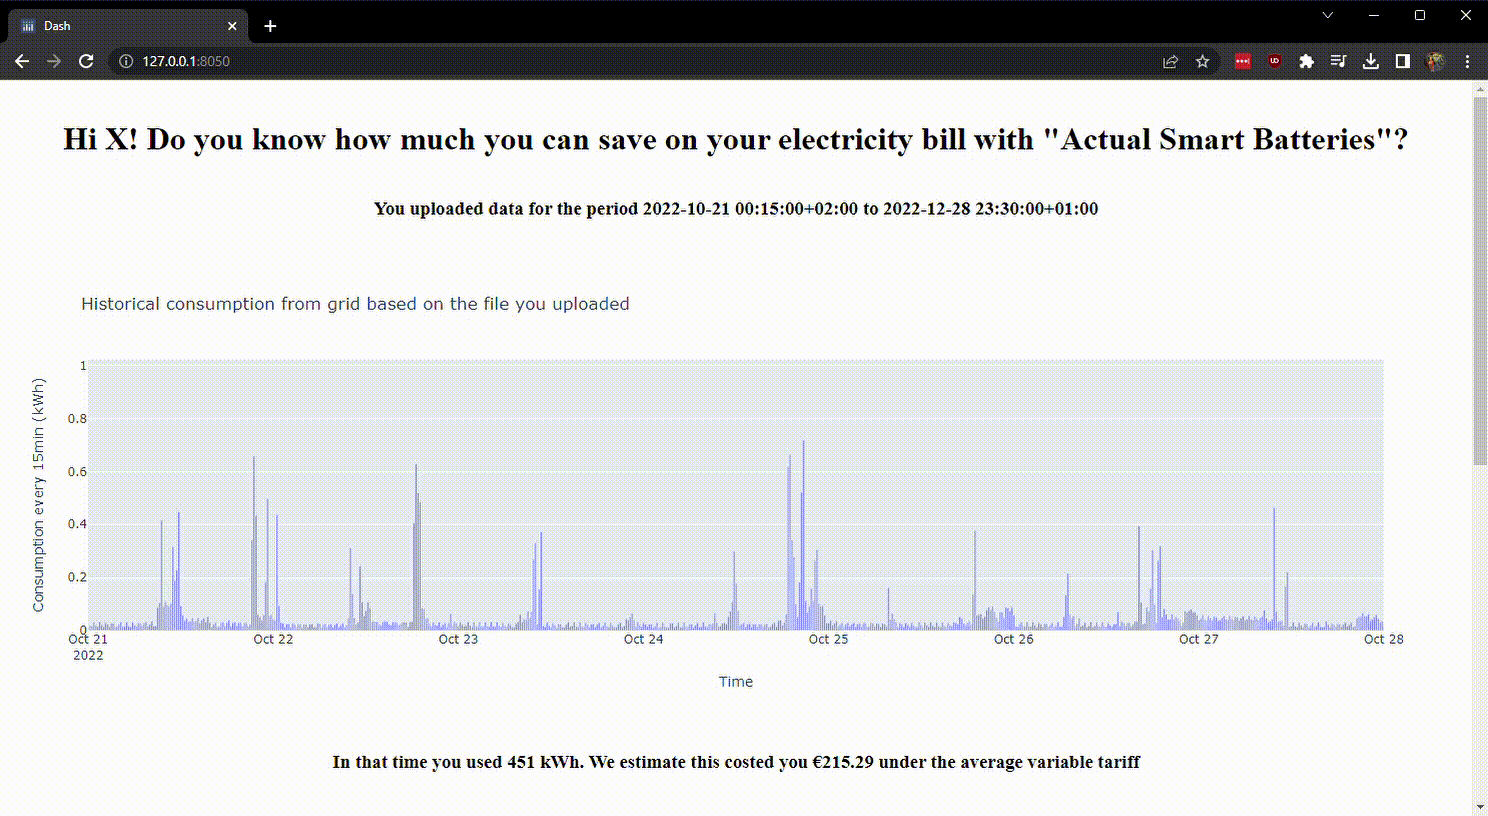This screenshot has height=816, width=1488.
Task: Click the address bar showing 127.0.0.1:8050
Action: 600,61
